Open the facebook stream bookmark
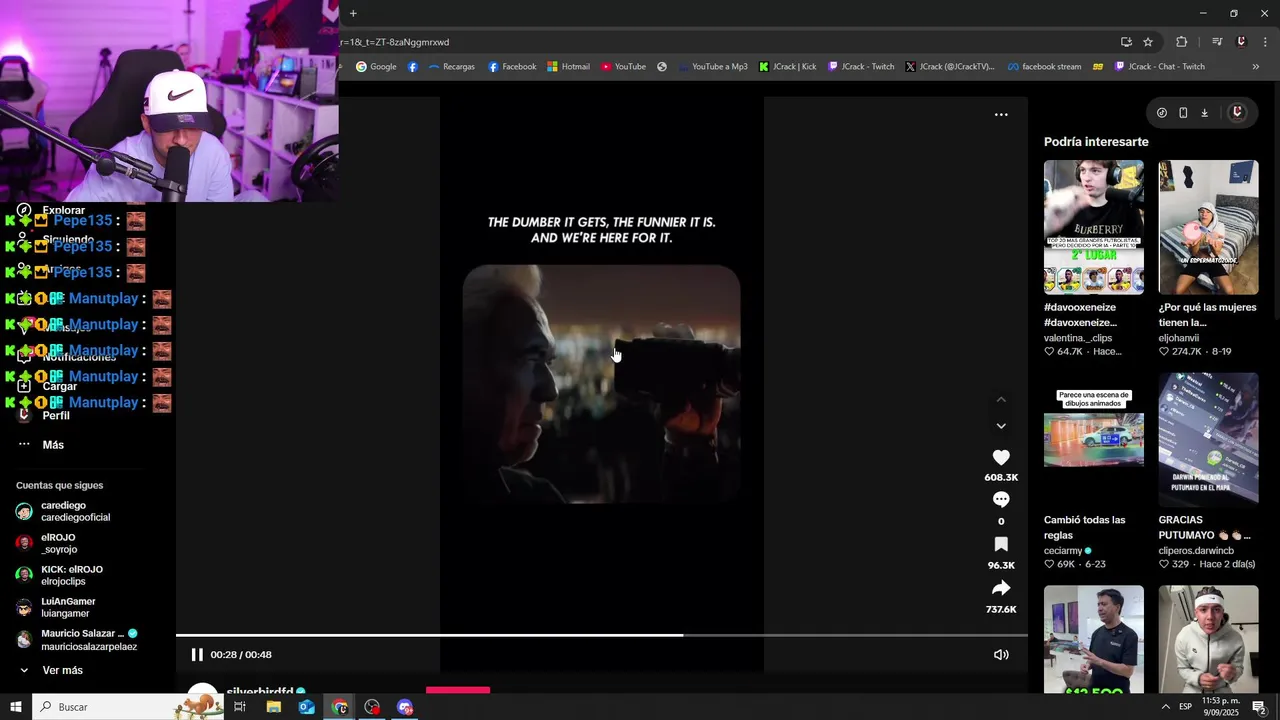Image resolution: width=1280 pixels, height=720 pixels. click(1044, 67)
